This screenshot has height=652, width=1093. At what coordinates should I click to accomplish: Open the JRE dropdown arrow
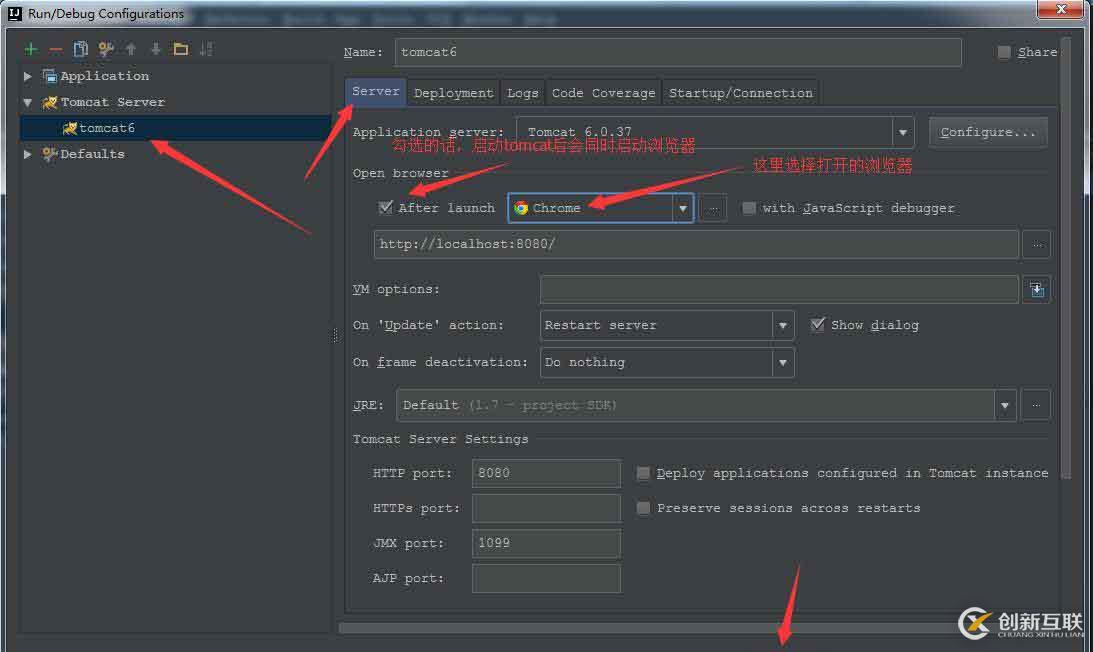click(1005, 405)
